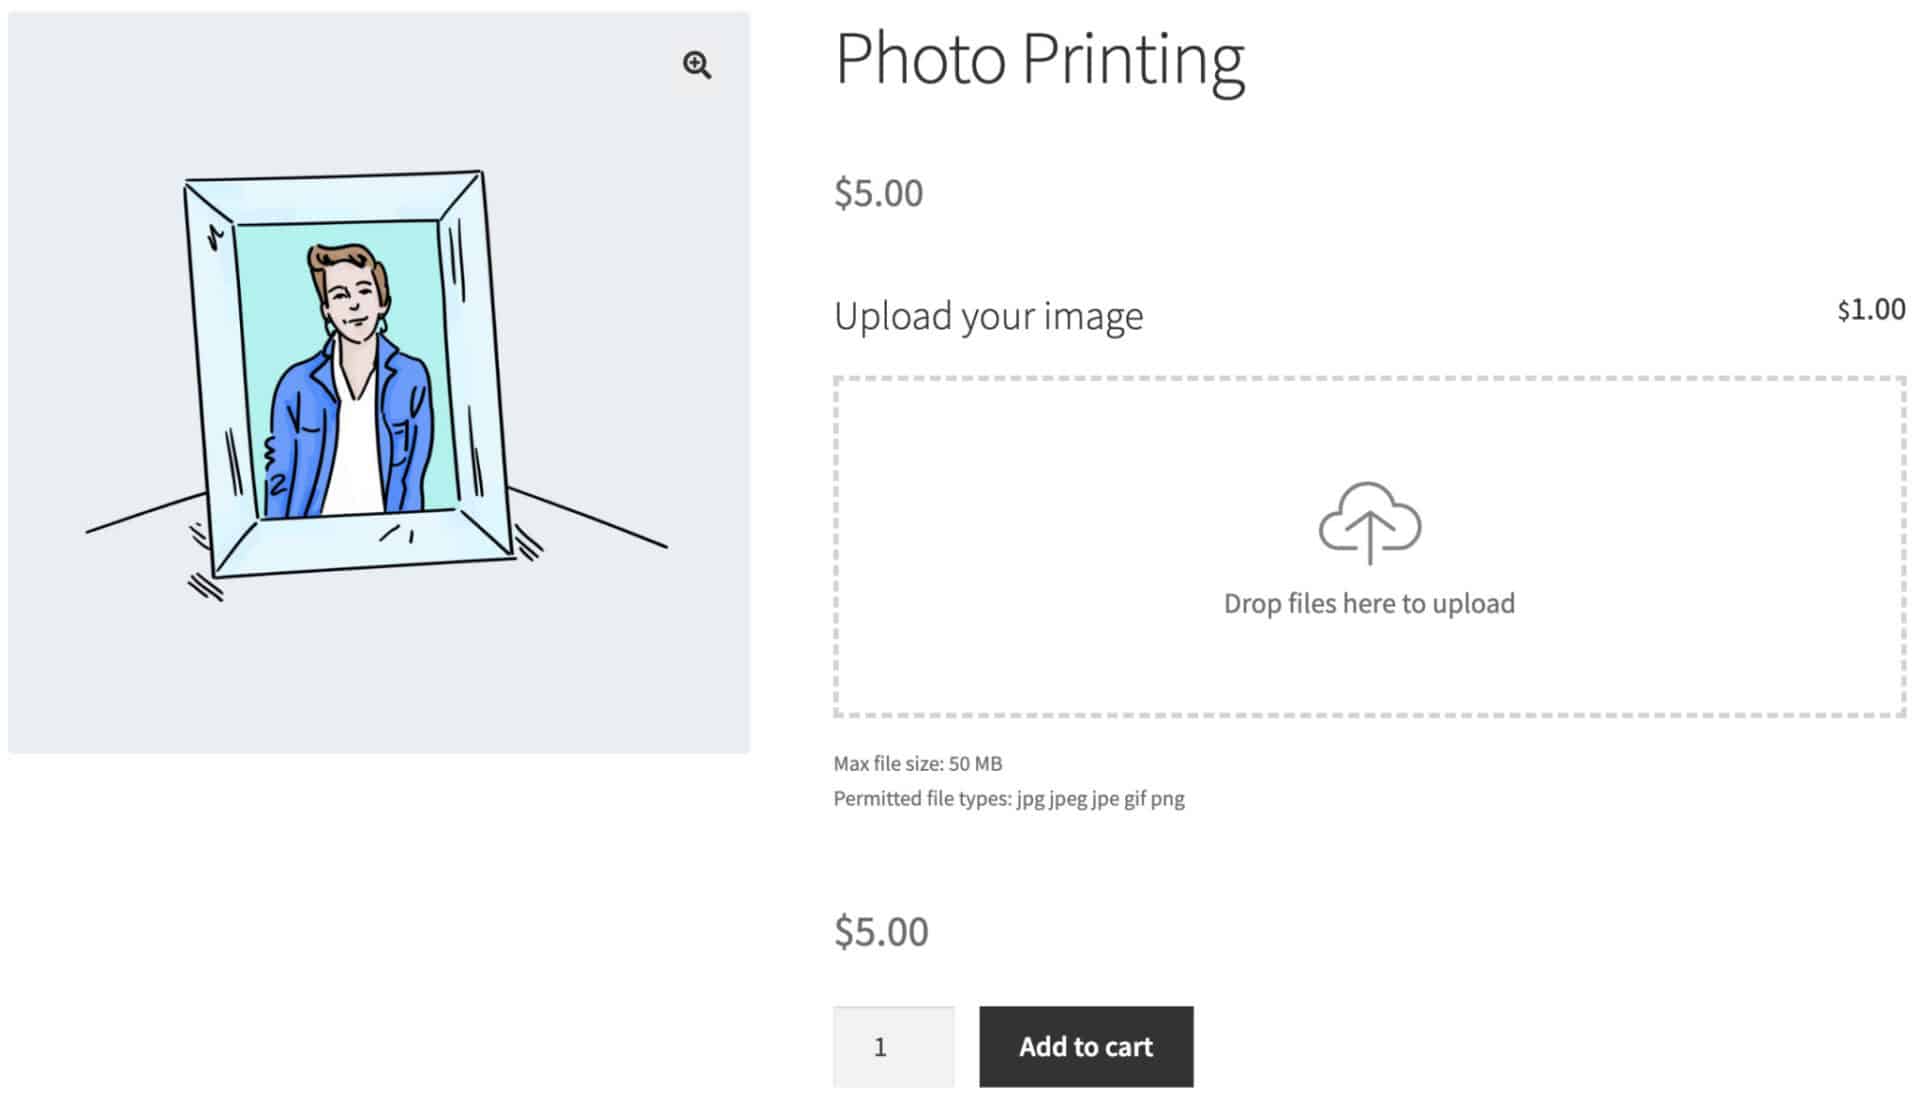Viewport: 1920px width, 1099px height.
Task: Click the $1.00 upload option price
Action: click(x=1870, y=310)
